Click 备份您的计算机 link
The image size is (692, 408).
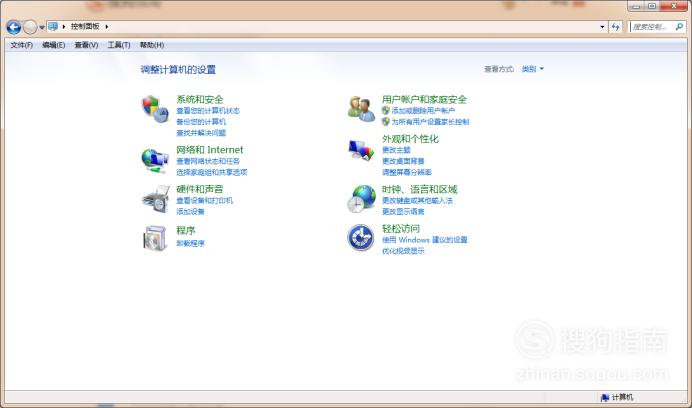(201, 121)
